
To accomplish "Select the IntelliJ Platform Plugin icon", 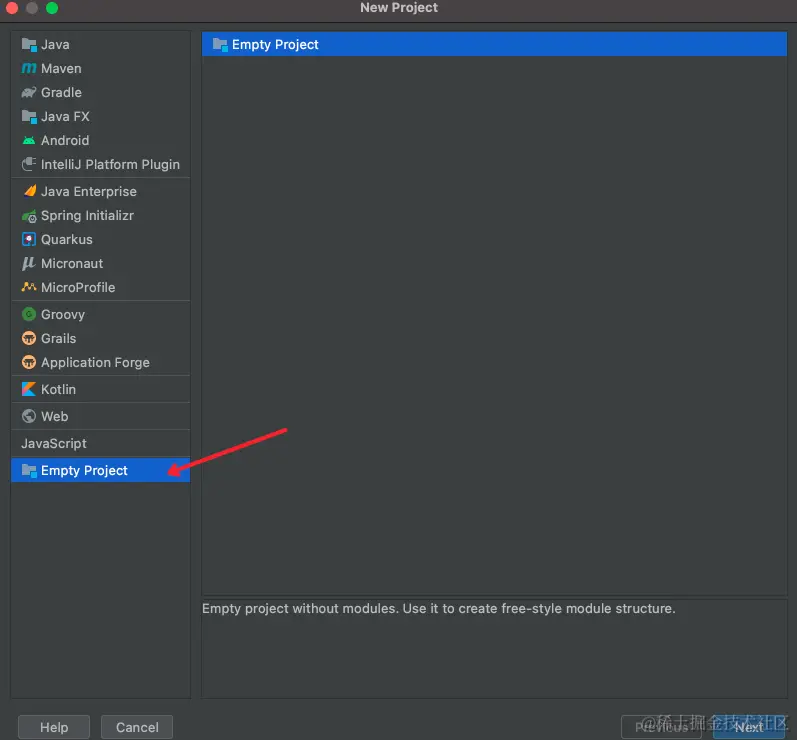I will pyautogui.click(x=29, y=164).
